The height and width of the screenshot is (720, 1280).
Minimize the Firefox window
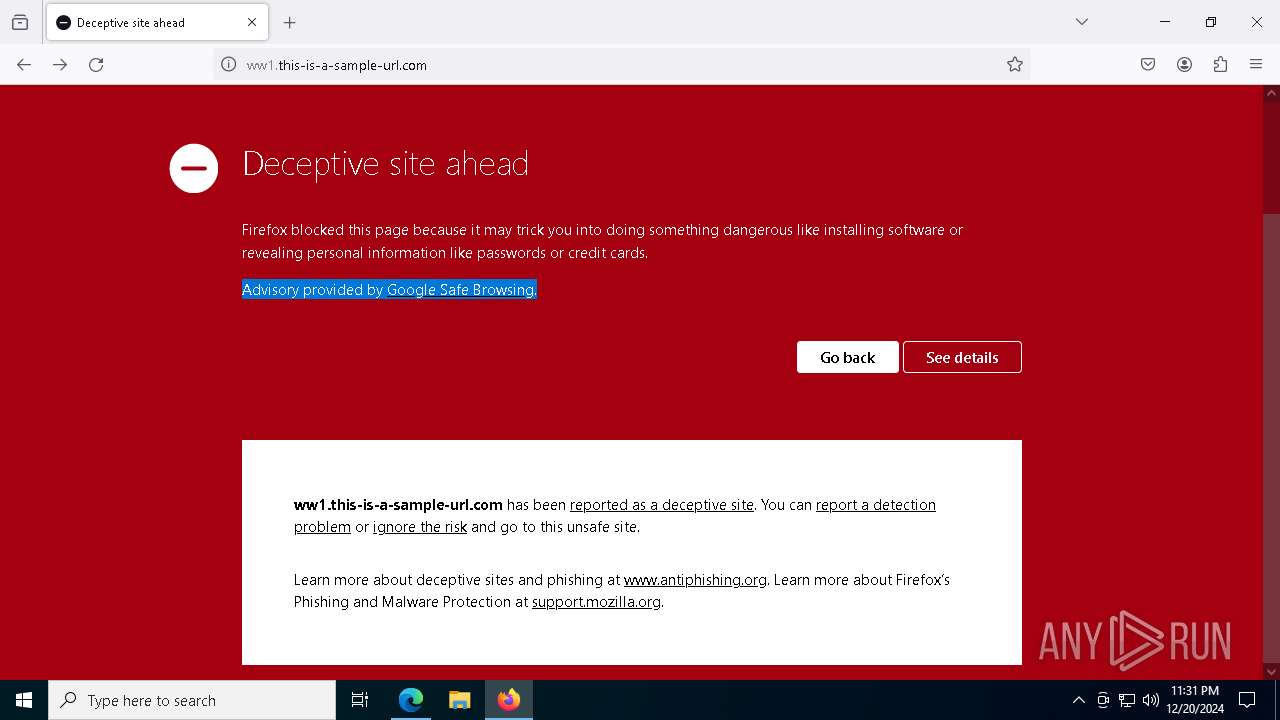[1165, 22]
